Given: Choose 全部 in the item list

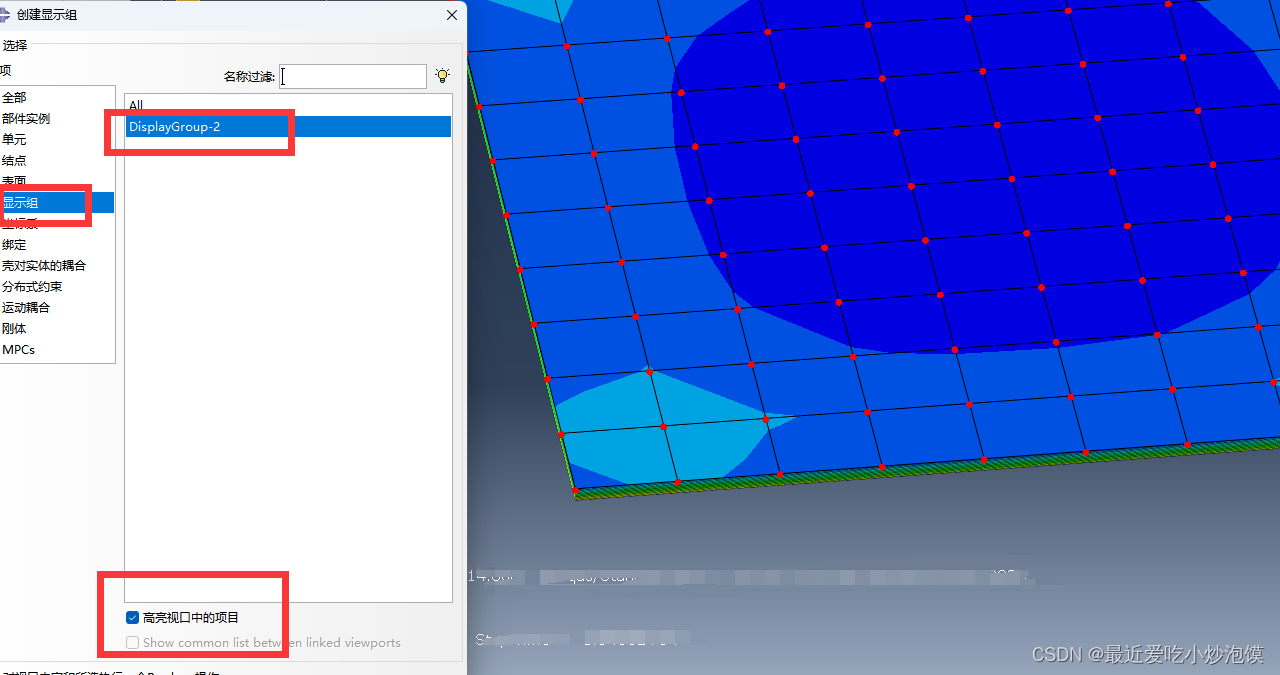Looking at the screenshot, I should coord(14,98).
